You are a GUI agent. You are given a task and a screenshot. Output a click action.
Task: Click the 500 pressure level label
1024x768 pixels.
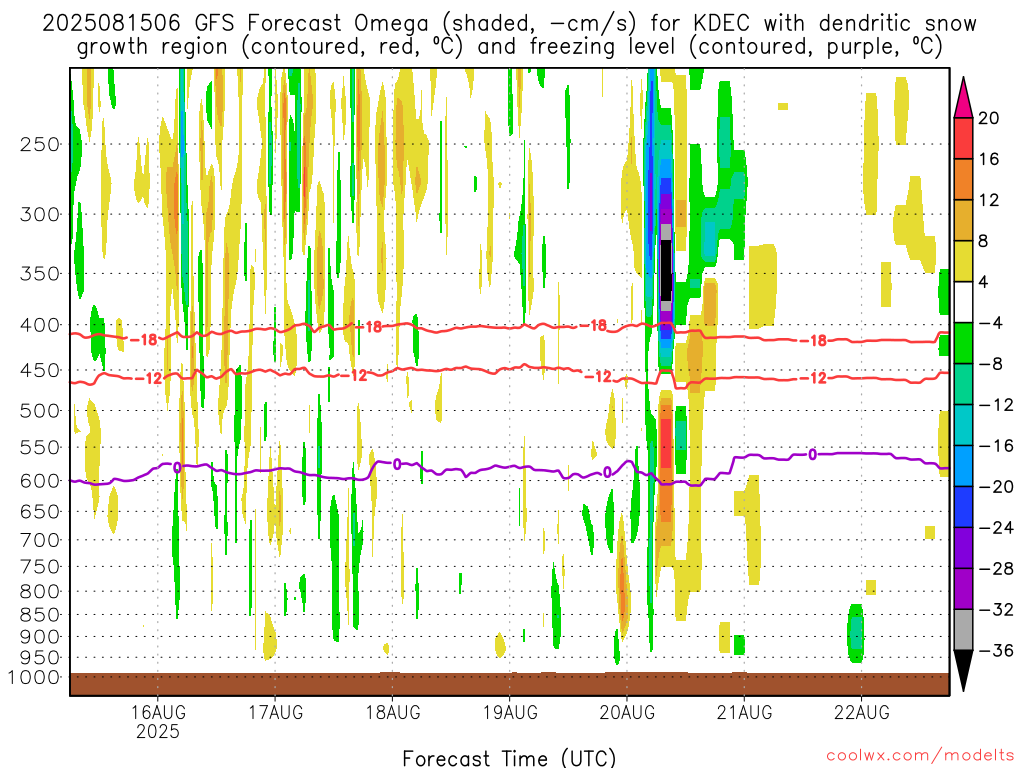(x=40, y=411)
